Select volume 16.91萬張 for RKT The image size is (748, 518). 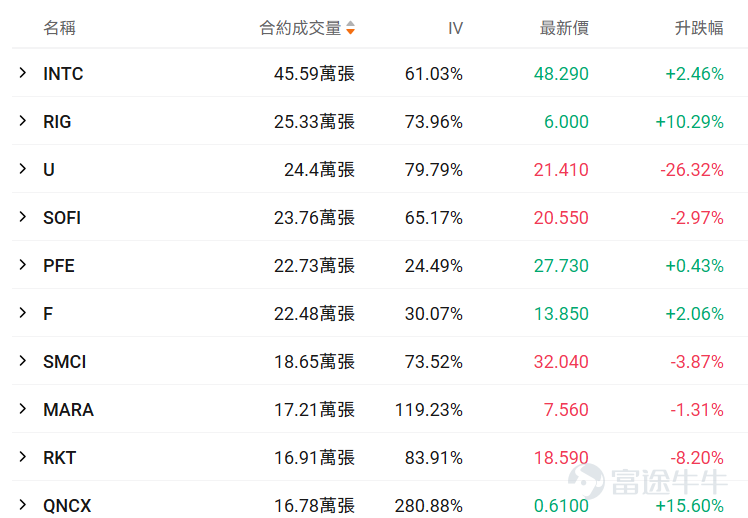(x=314, y=458)
